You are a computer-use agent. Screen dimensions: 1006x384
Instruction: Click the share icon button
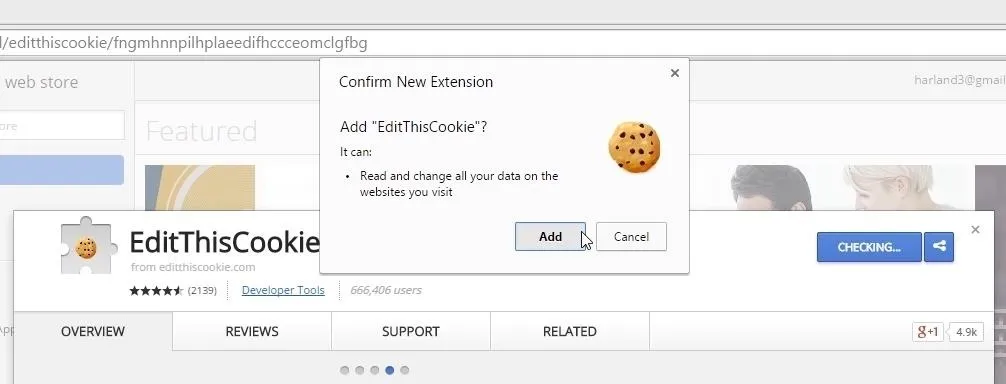[939, 247]
